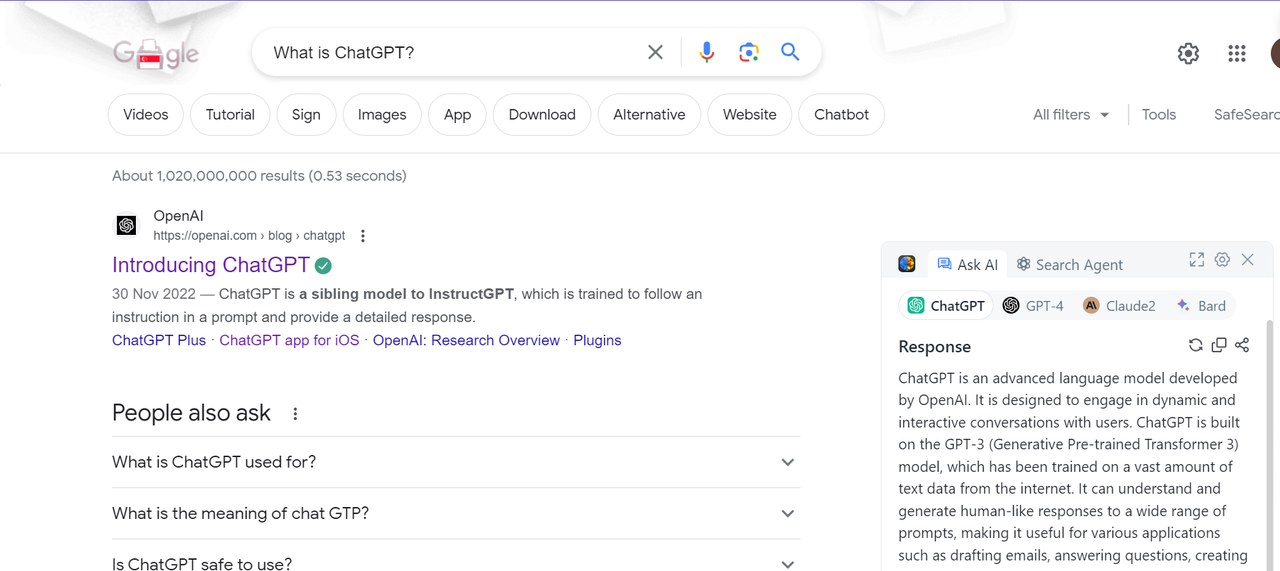Open Google apps grid icon
Screen dimensions: 1280x571
point(1237,54)
